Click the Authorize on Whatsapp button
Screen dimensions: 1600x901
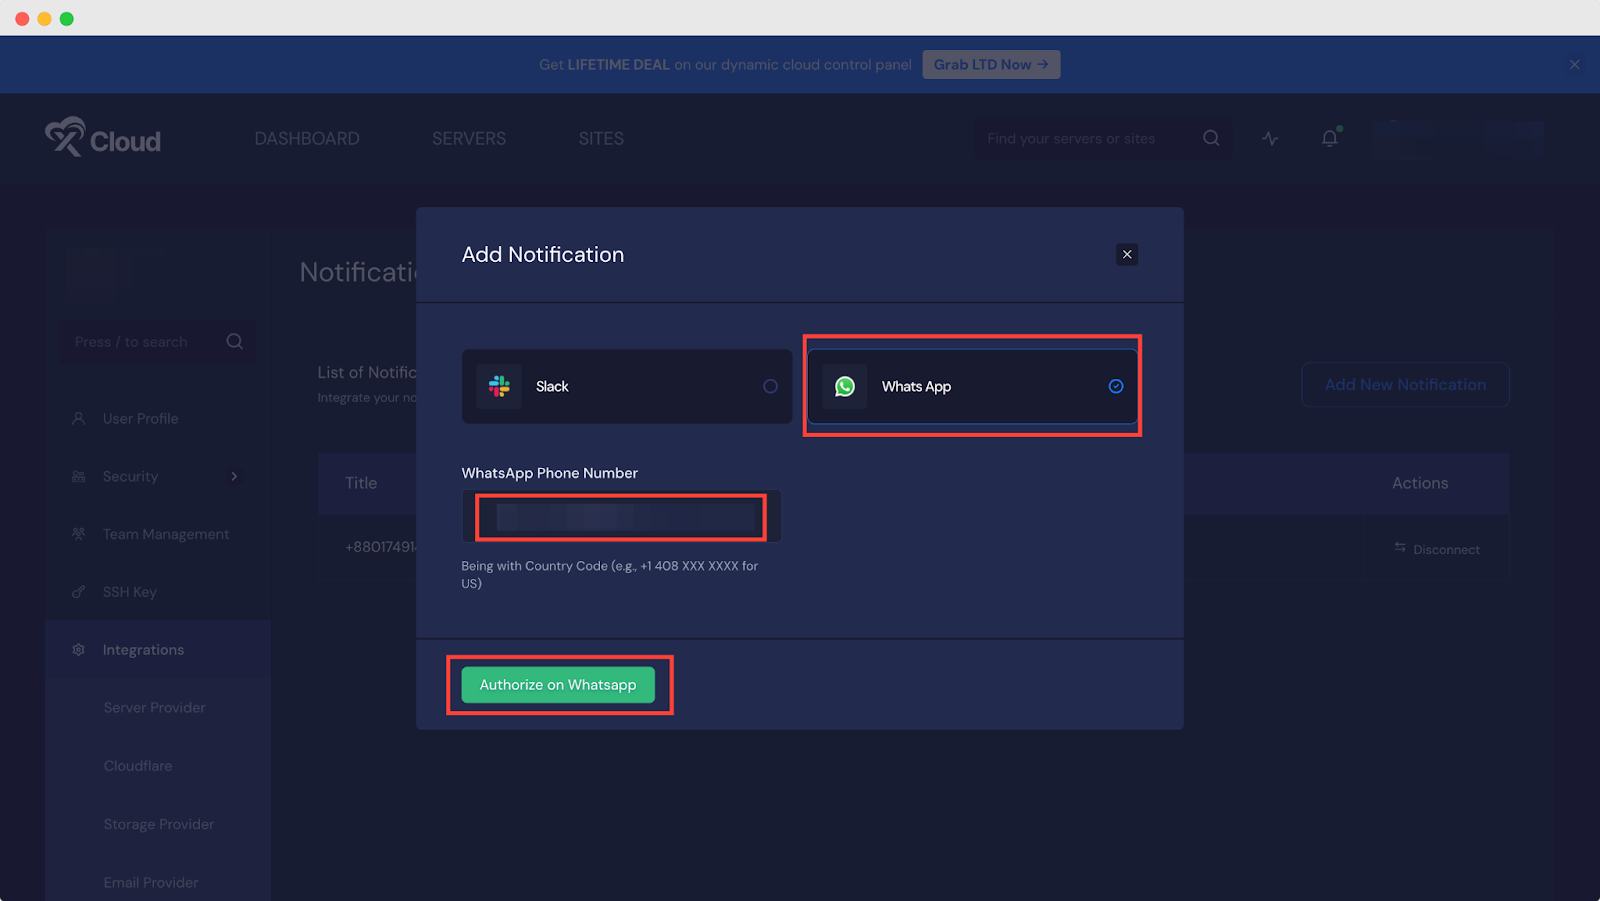(x=557, y=684)
